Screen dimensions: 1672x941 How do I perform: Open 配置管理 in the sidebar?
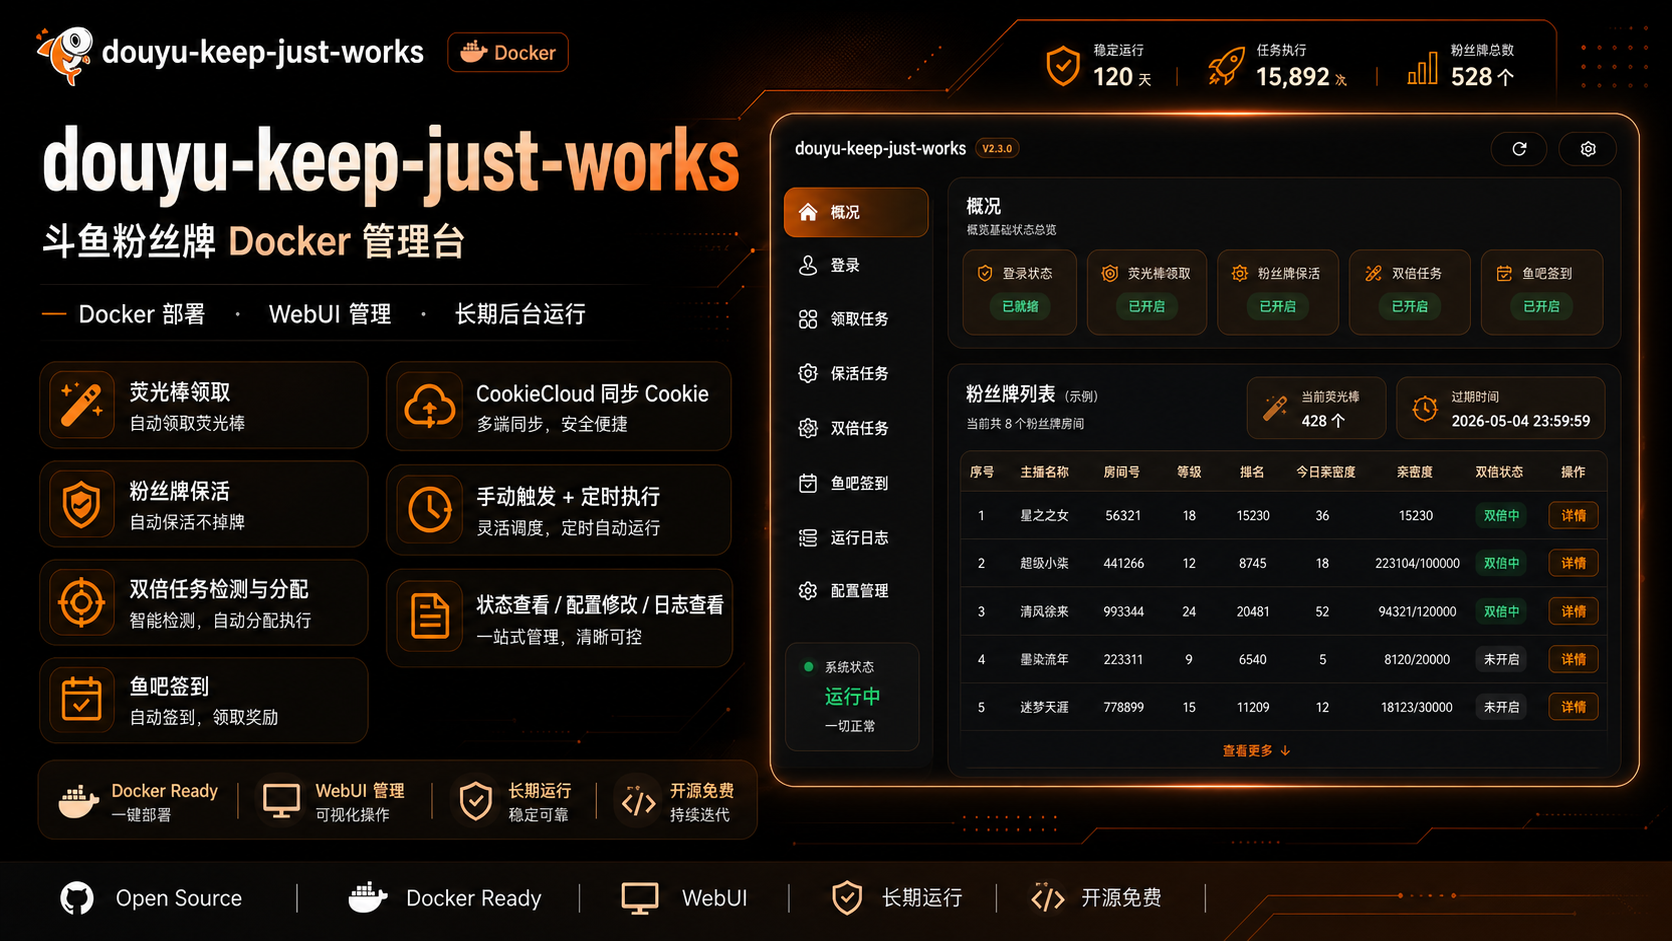[x=856, y=591]
